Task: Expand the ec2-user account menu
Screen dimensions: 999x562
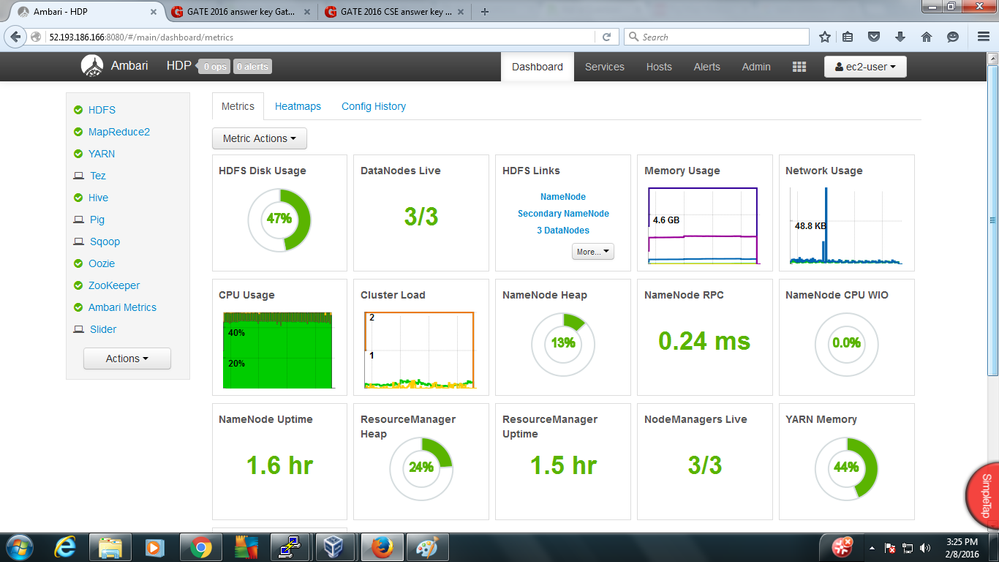Action: [x=865, y=67]
